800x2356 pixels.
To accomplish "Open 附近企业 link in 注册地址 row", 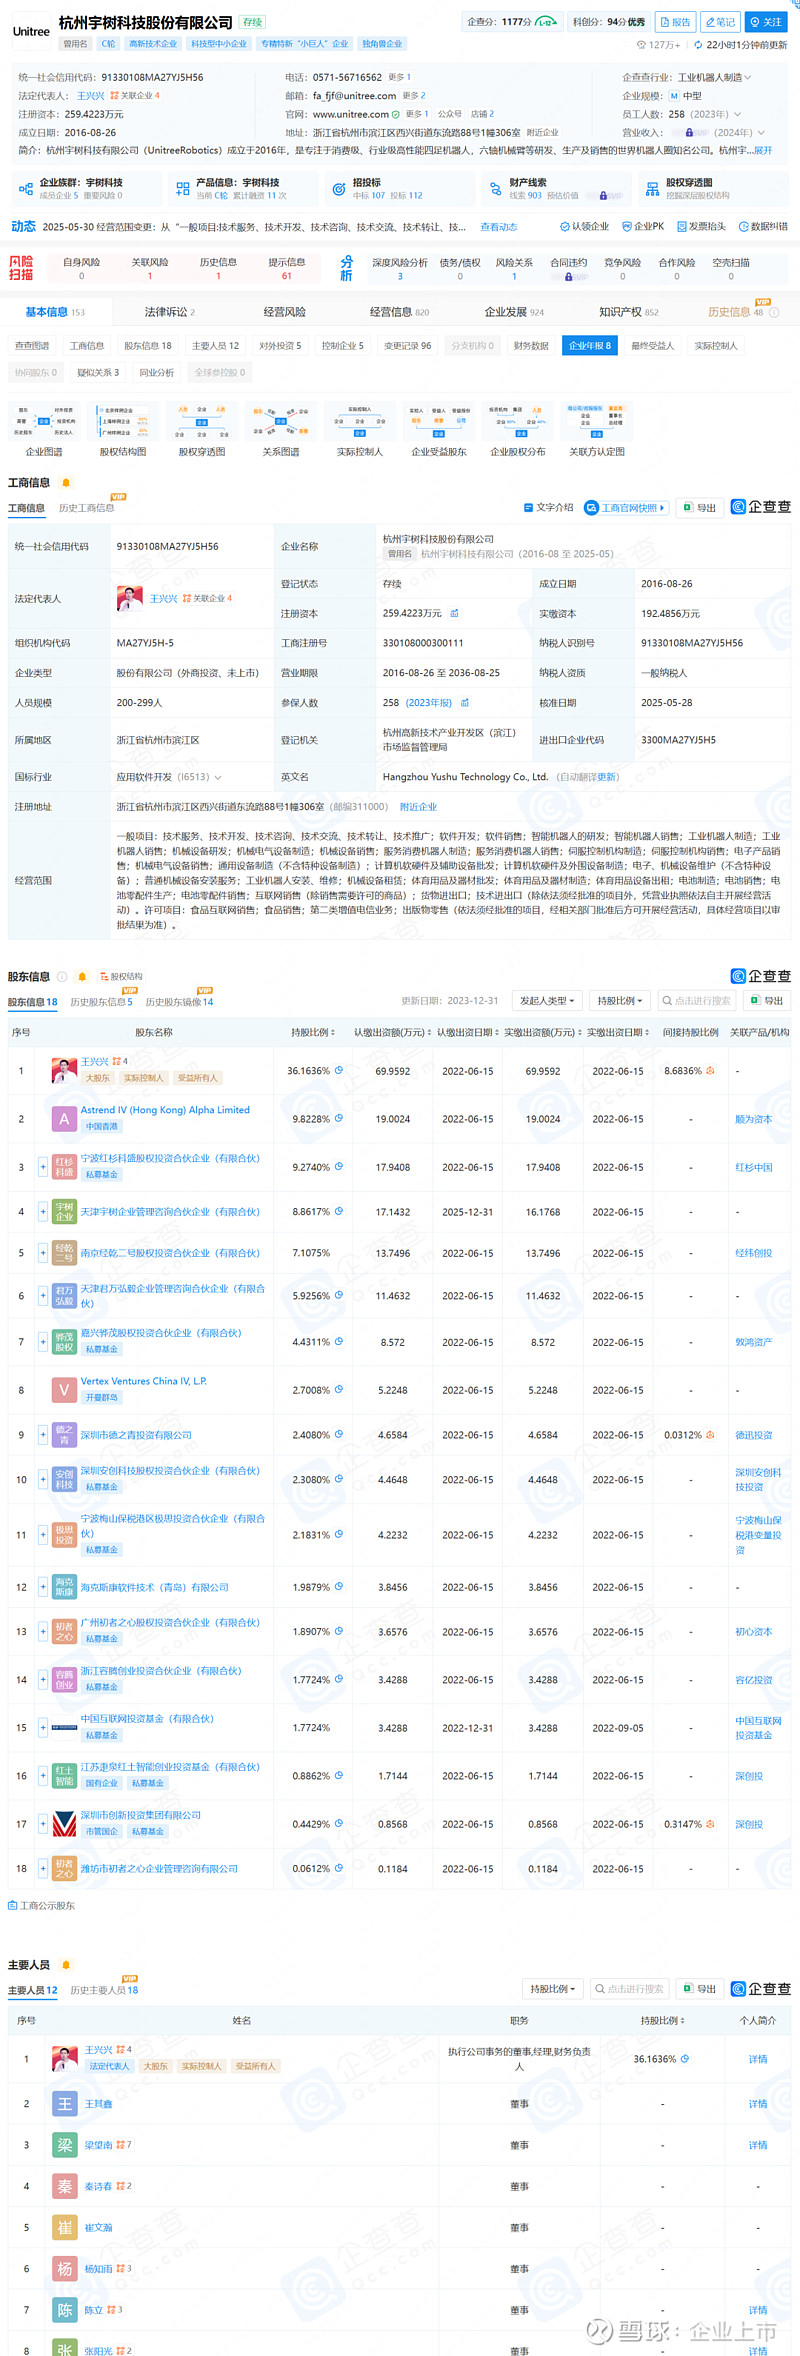I will 418,807.
